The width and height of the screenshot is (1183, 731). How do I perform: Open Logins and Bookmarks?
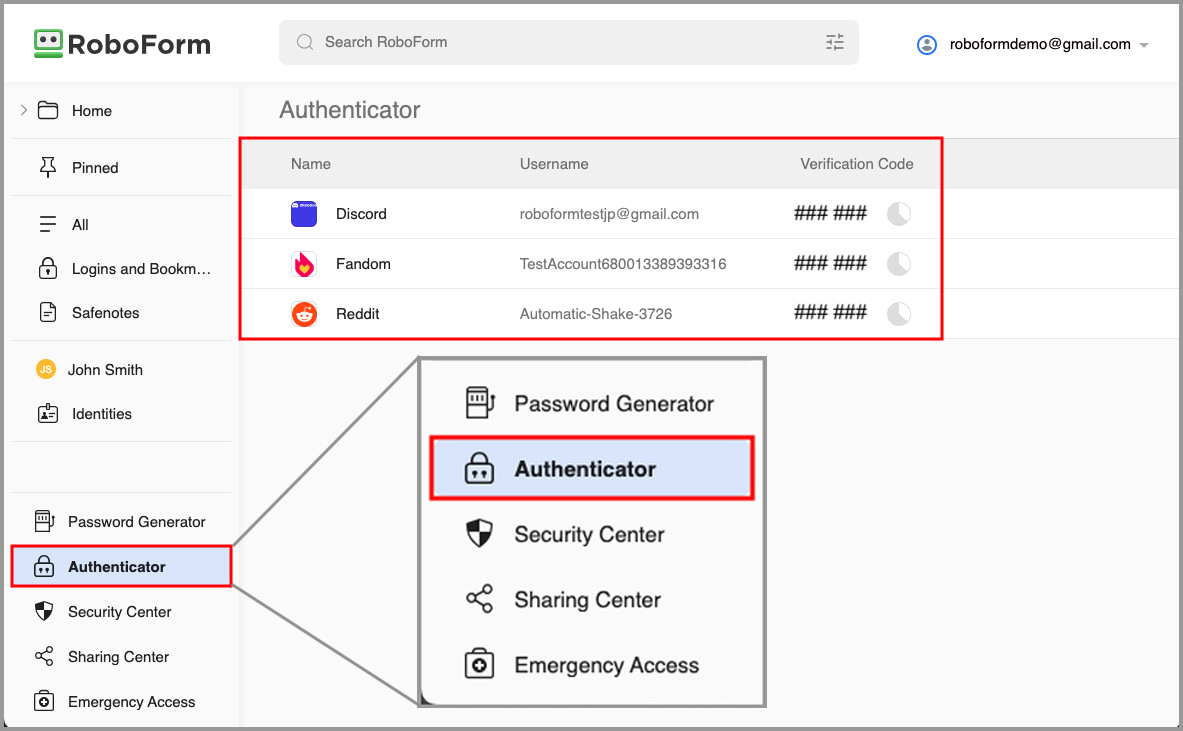tap(141, 269)
